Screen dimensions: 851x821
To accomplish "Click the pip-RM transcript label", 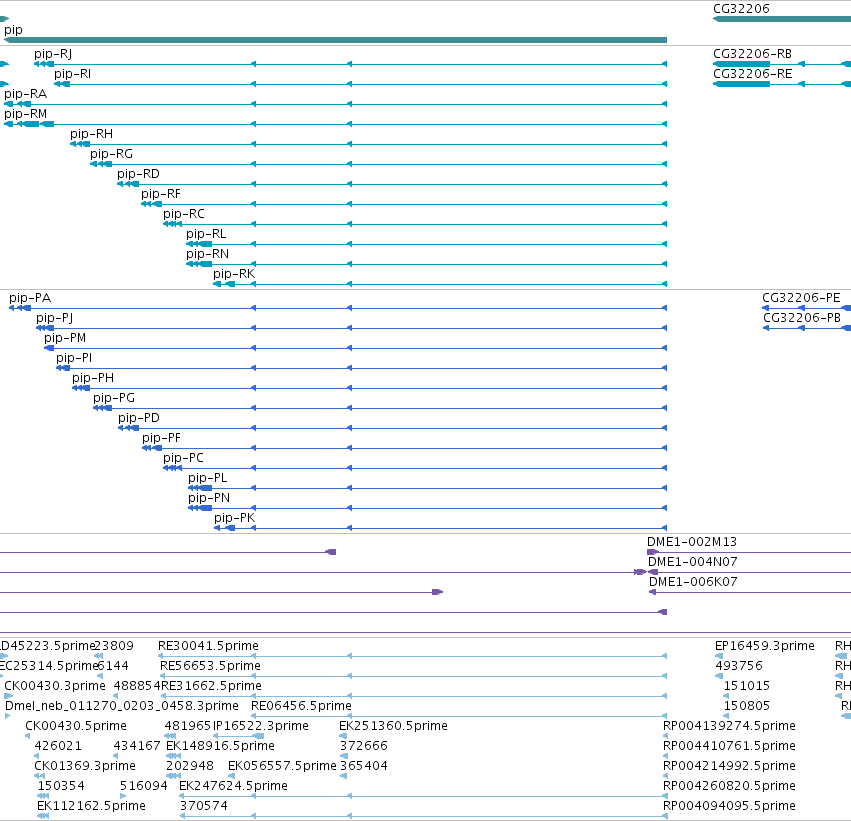I will click(x=25, y=114).
